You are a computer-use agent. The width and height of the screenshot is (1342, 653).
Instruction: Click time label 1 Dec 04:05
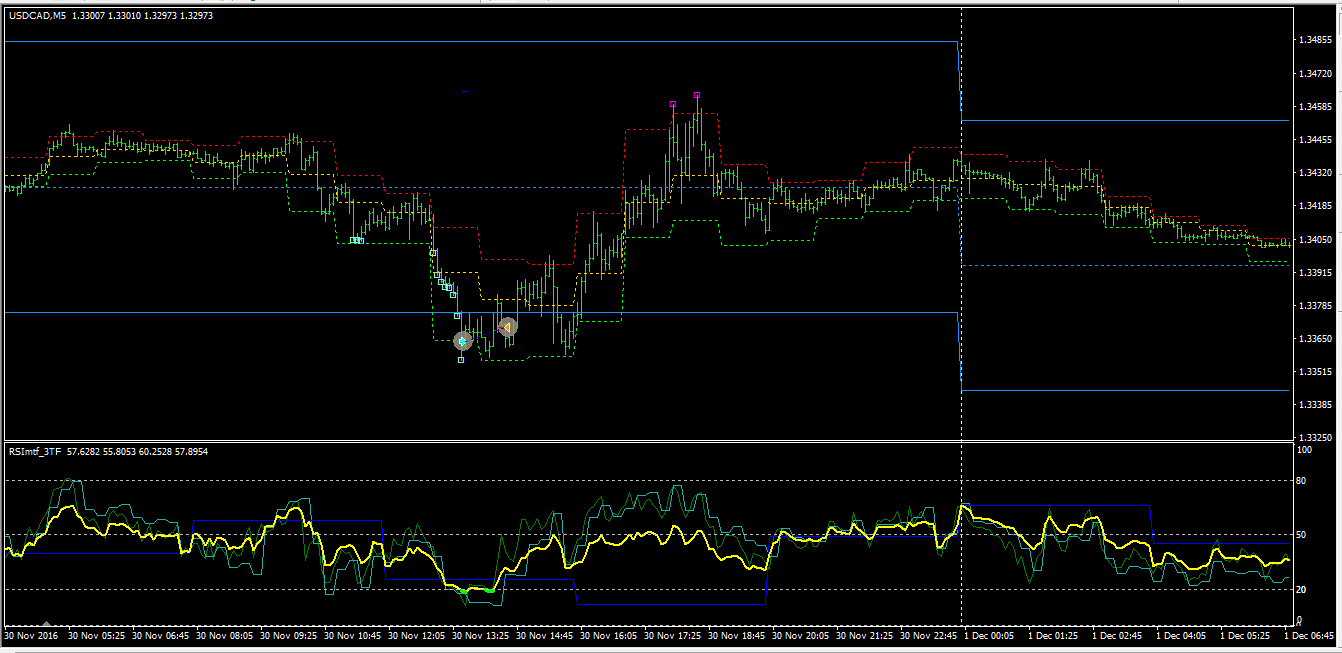pos(1183,635)
